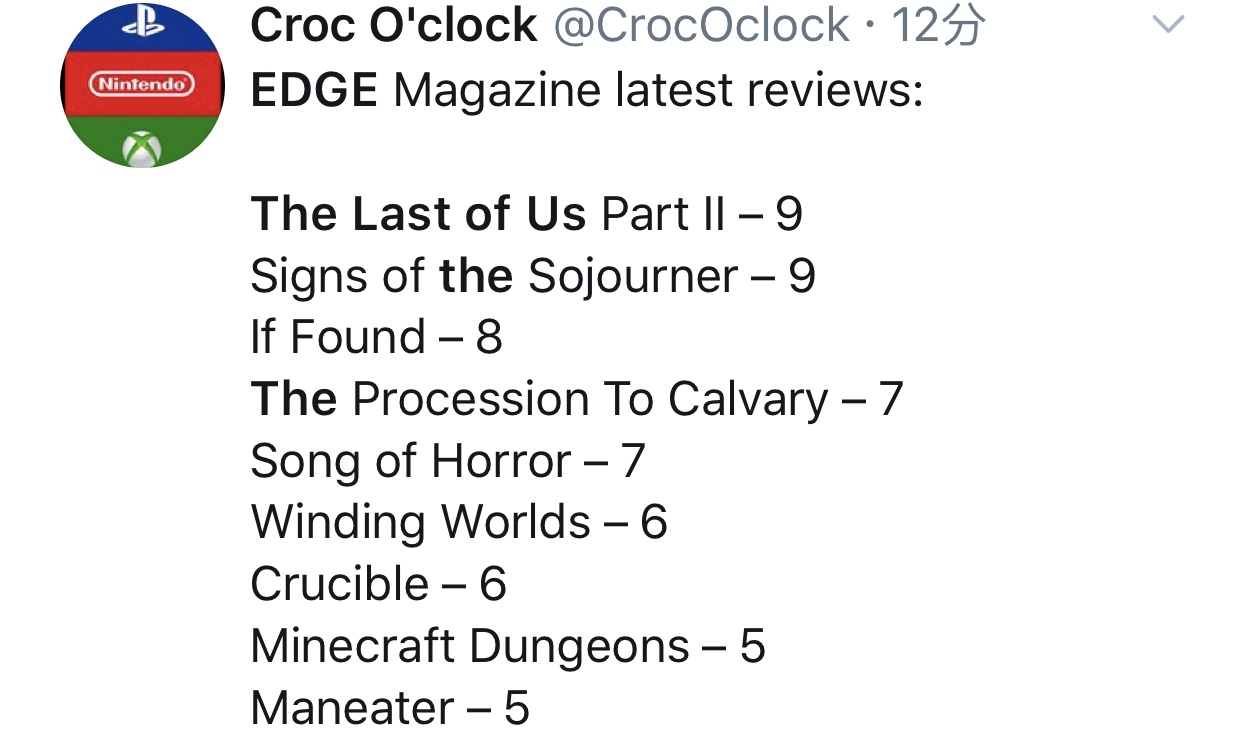Select the 'Magazine latest reviews:' text

pyautogui.click(x=657, y=90)
